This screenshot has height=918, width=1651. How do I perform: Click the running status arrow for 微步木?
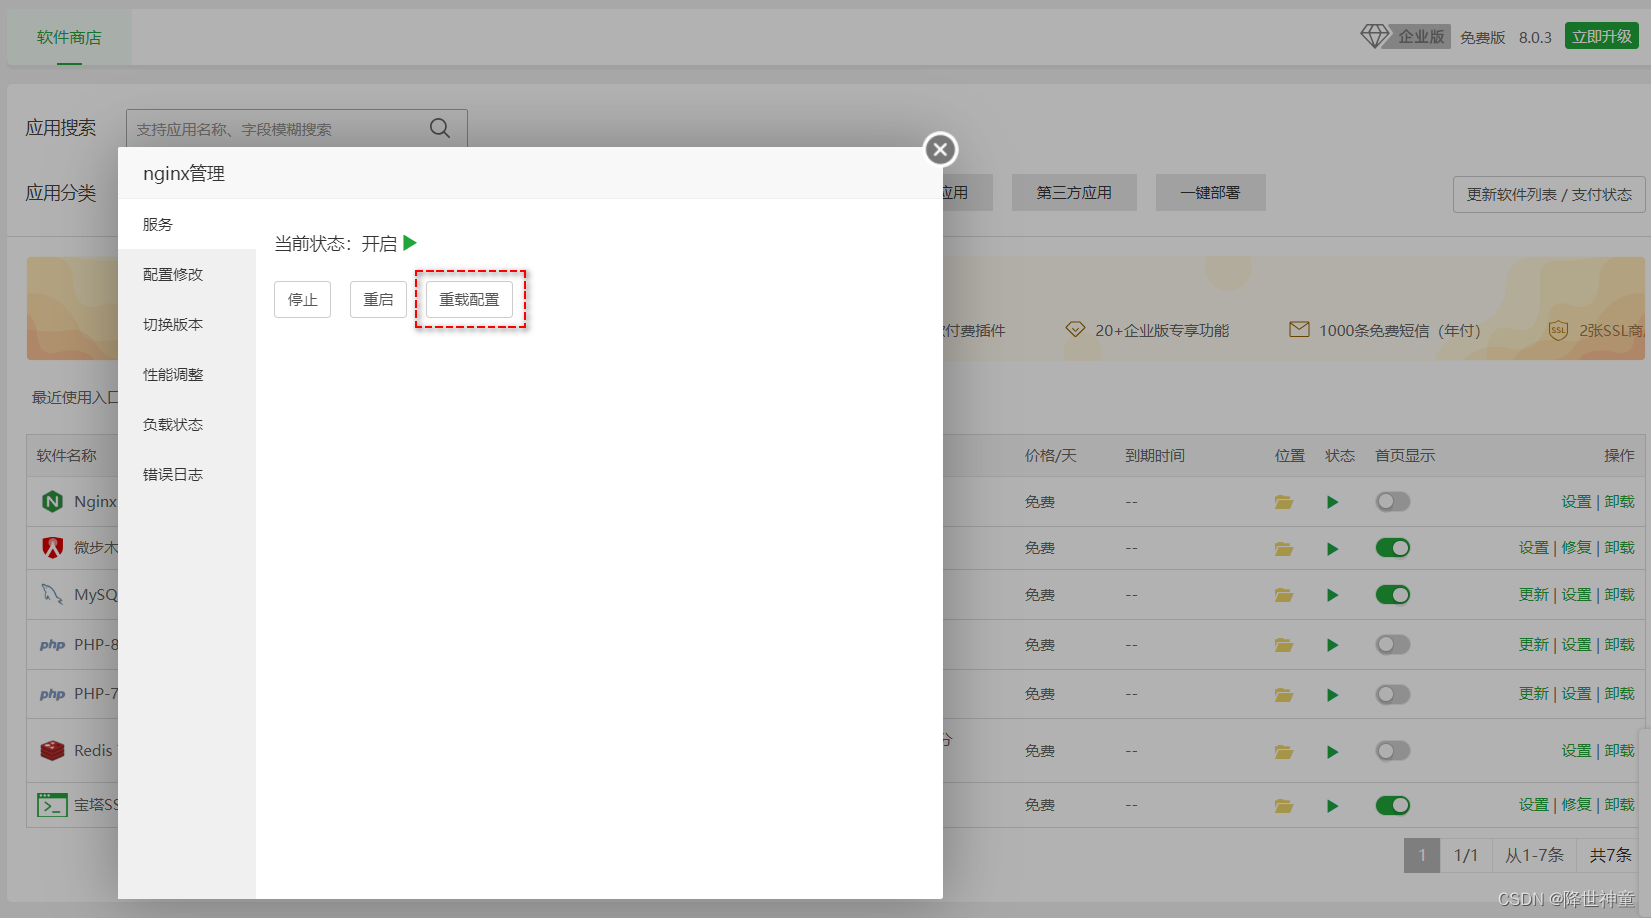click(1332, 548)
